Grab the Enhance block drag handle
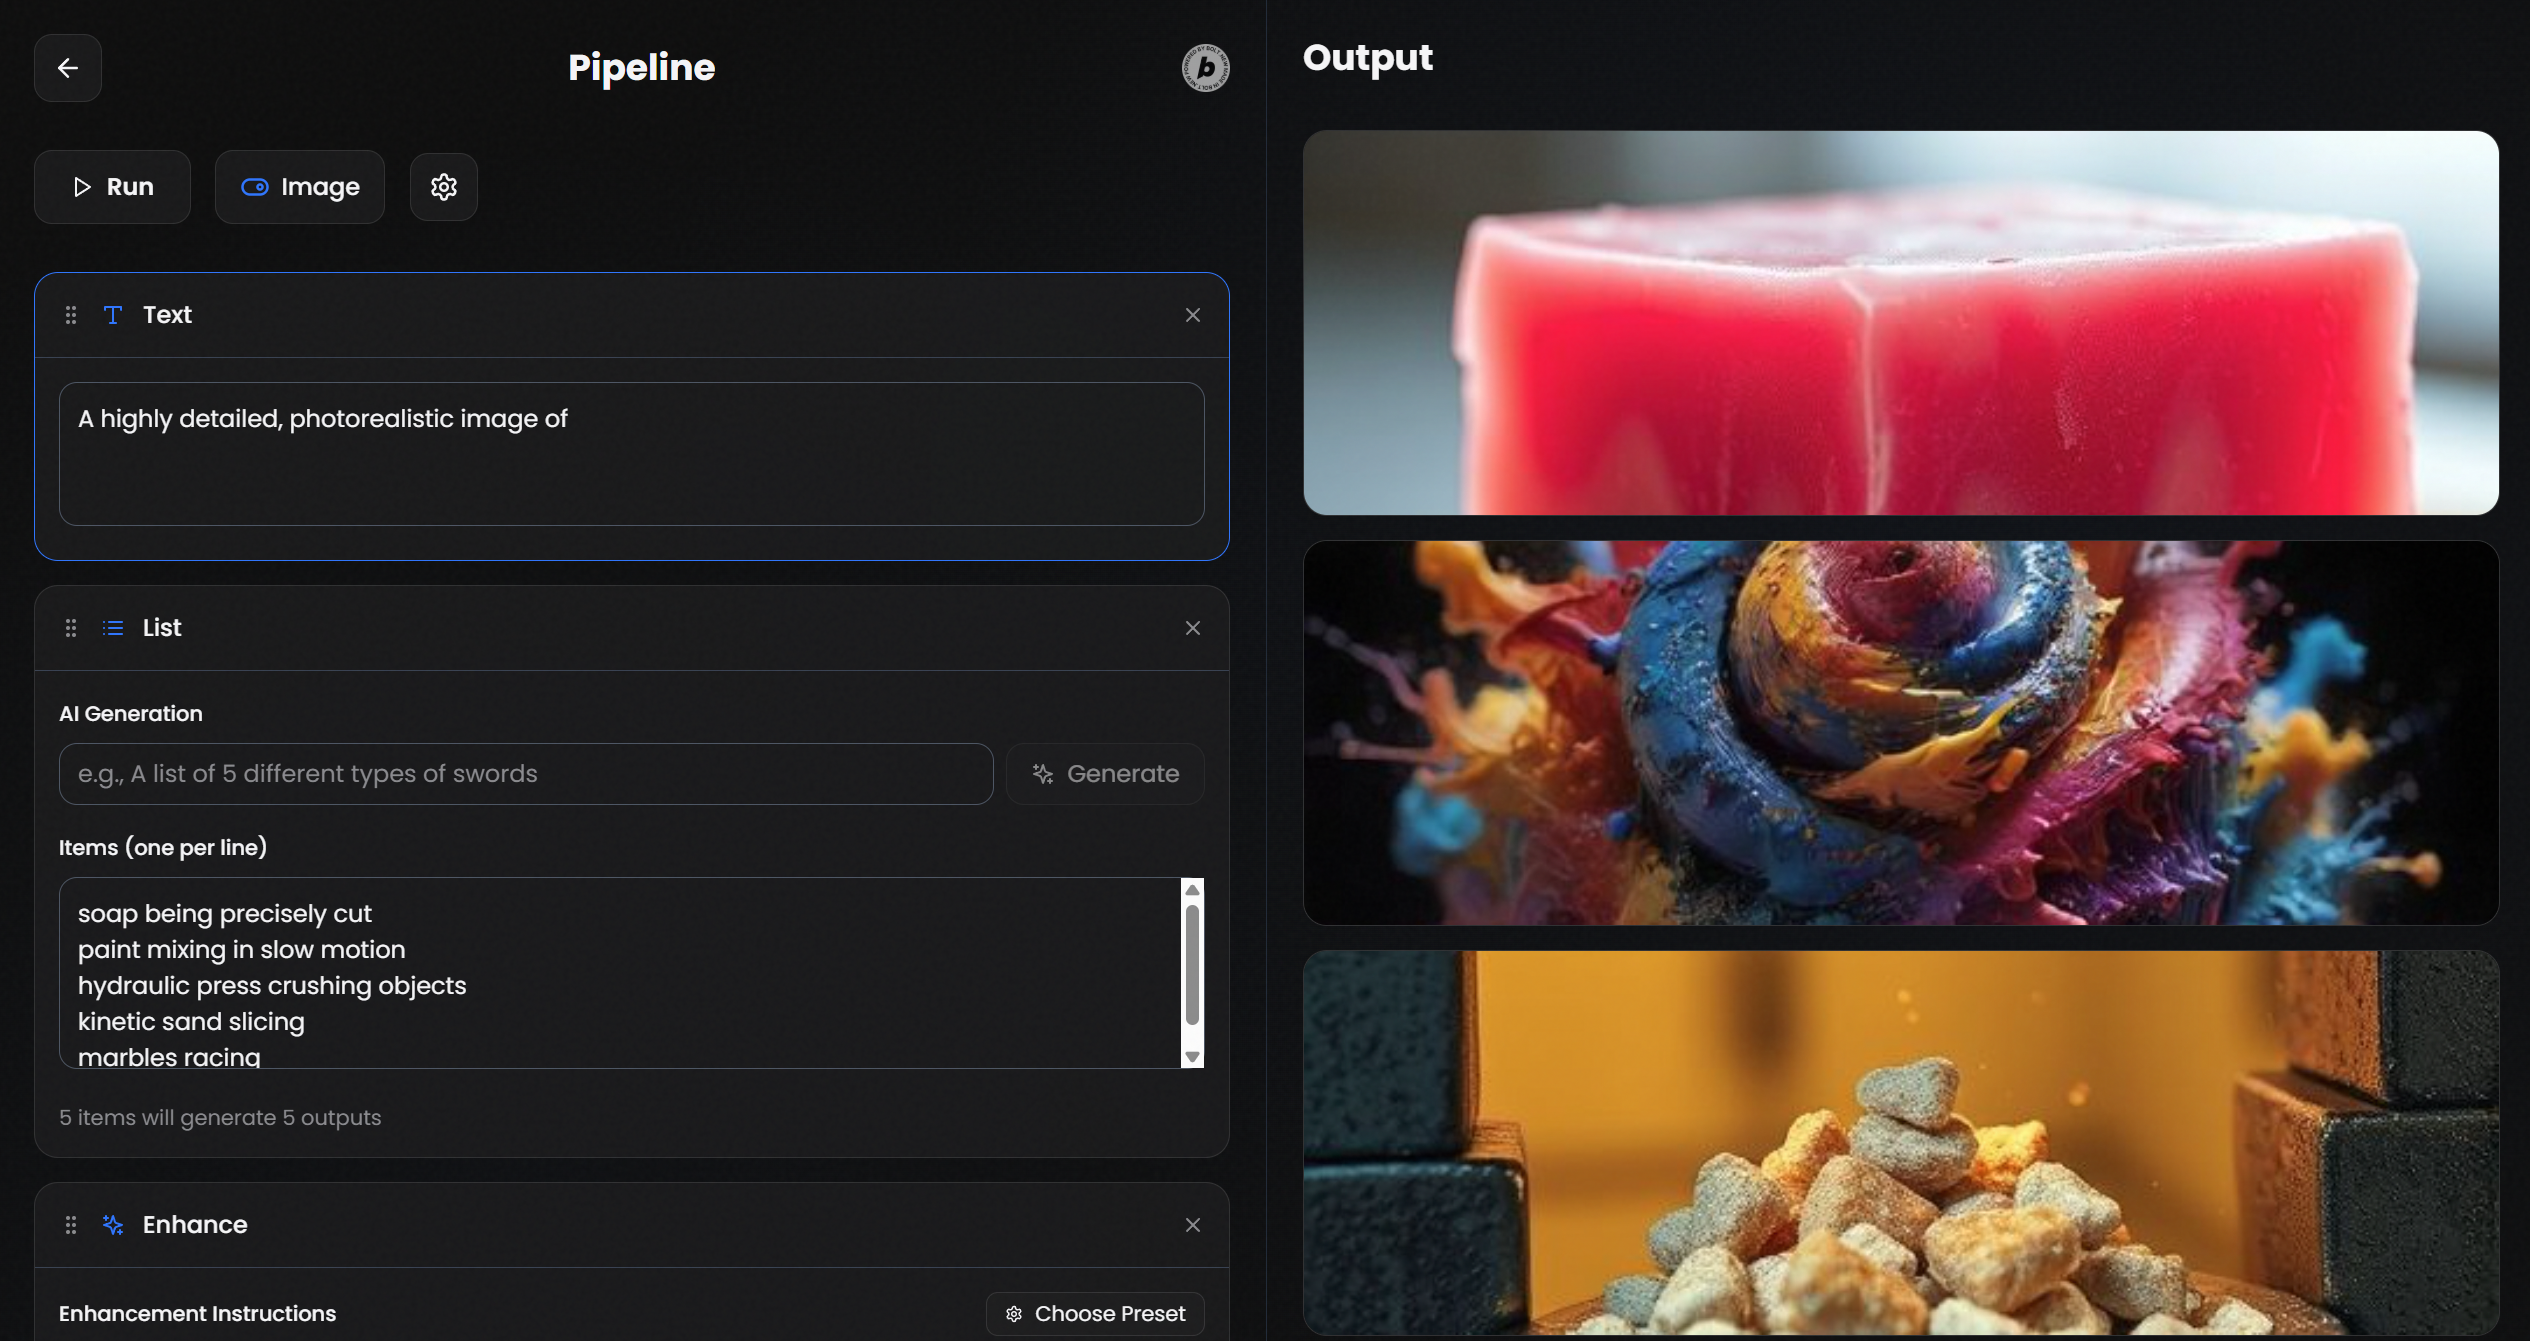This screenshot has height=1341, width=2530. 71,1225
